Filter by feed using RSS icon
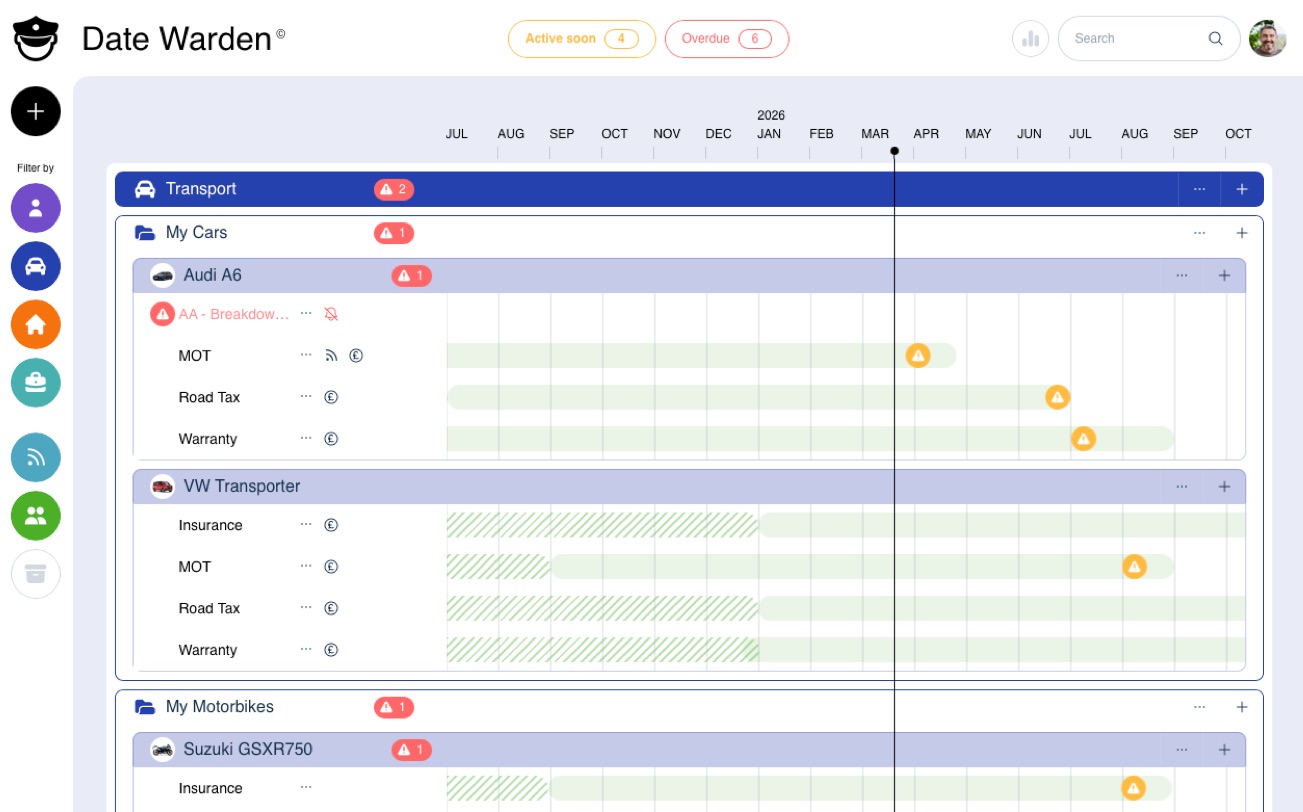The height and width of the screenshot is (812, 1303). tap(36, 458)
